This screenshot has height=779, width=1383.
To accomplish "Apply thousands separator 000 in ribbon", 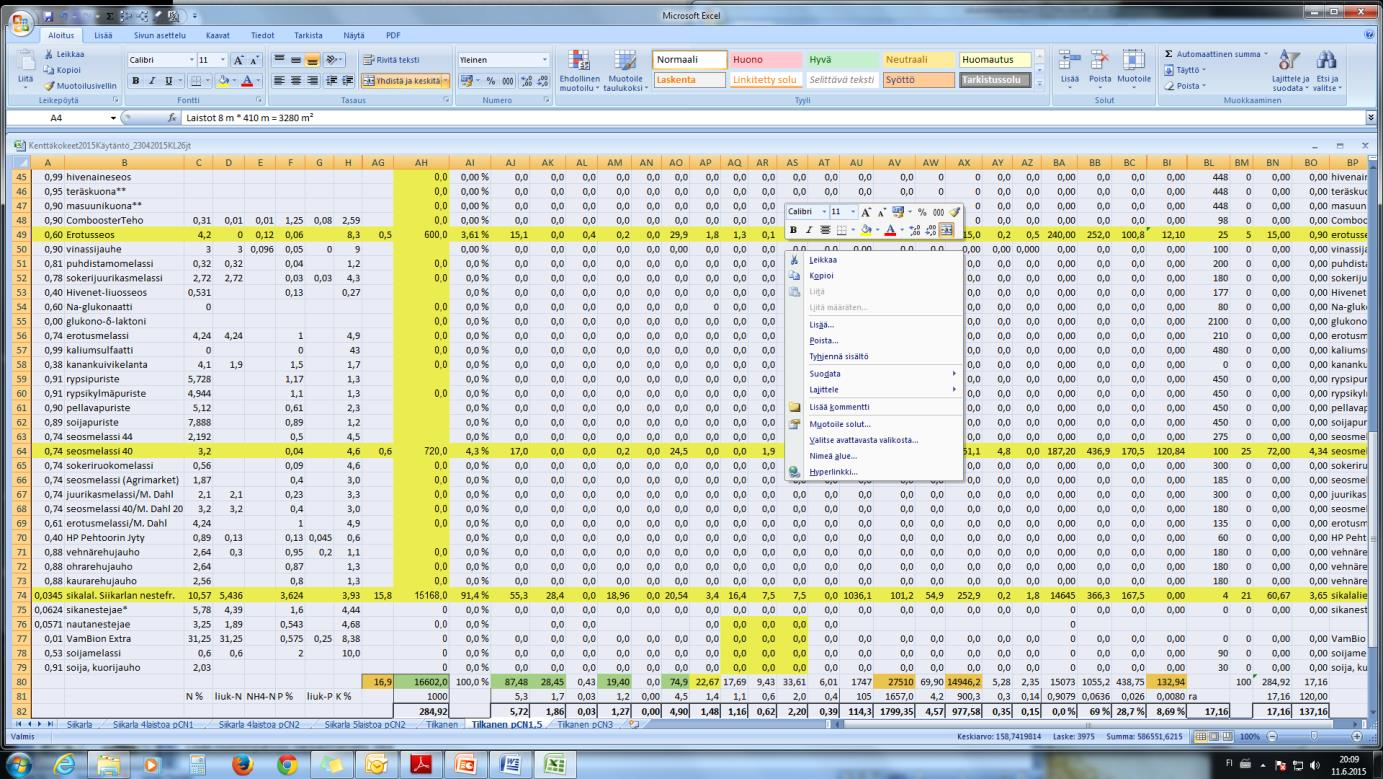I will (508, 81).
